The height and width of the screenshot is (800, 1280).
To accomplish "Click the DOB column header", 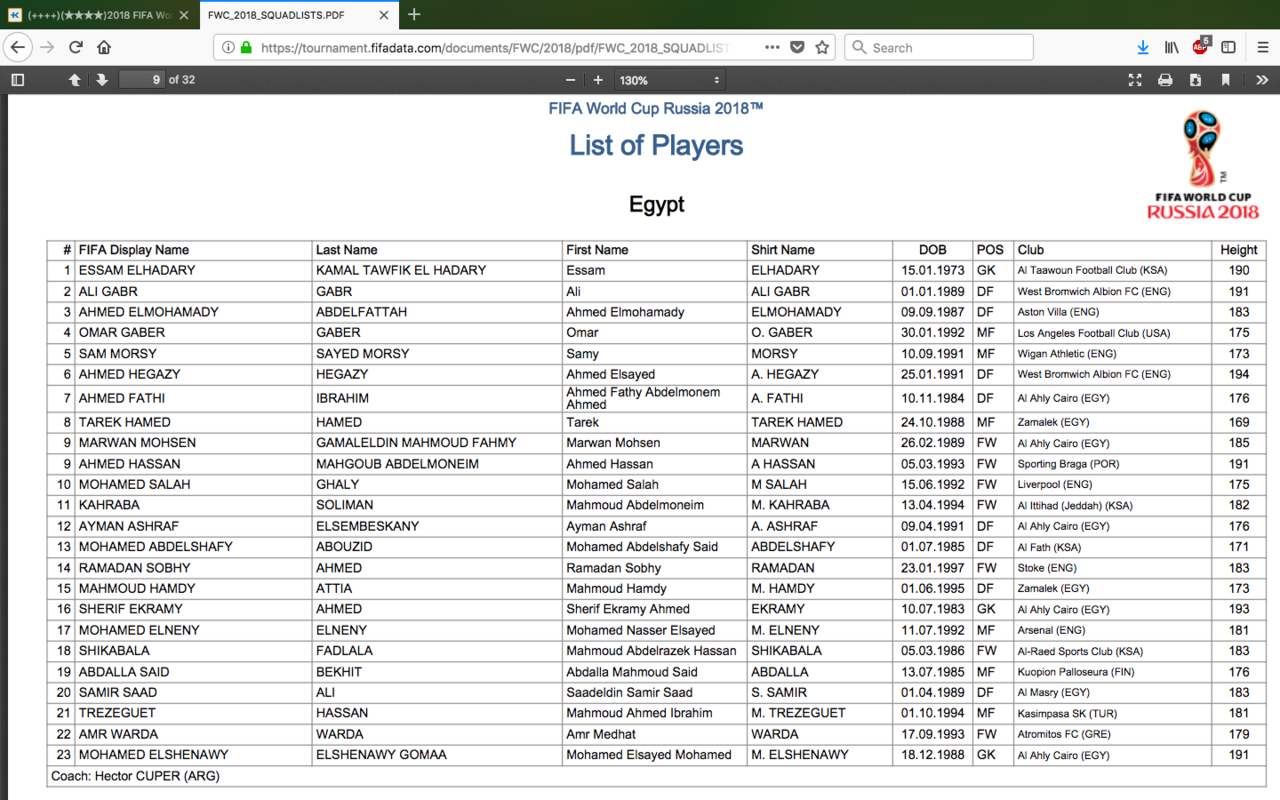I will coord(933,250).
